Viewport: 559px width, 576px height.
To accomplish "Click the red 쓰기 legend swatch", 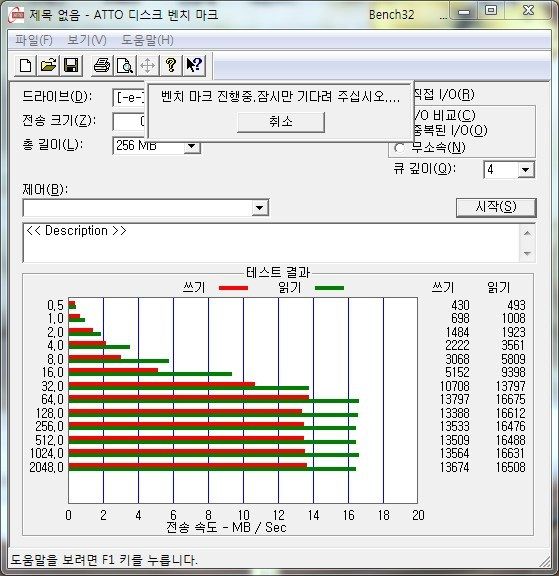I will [234, 288].
